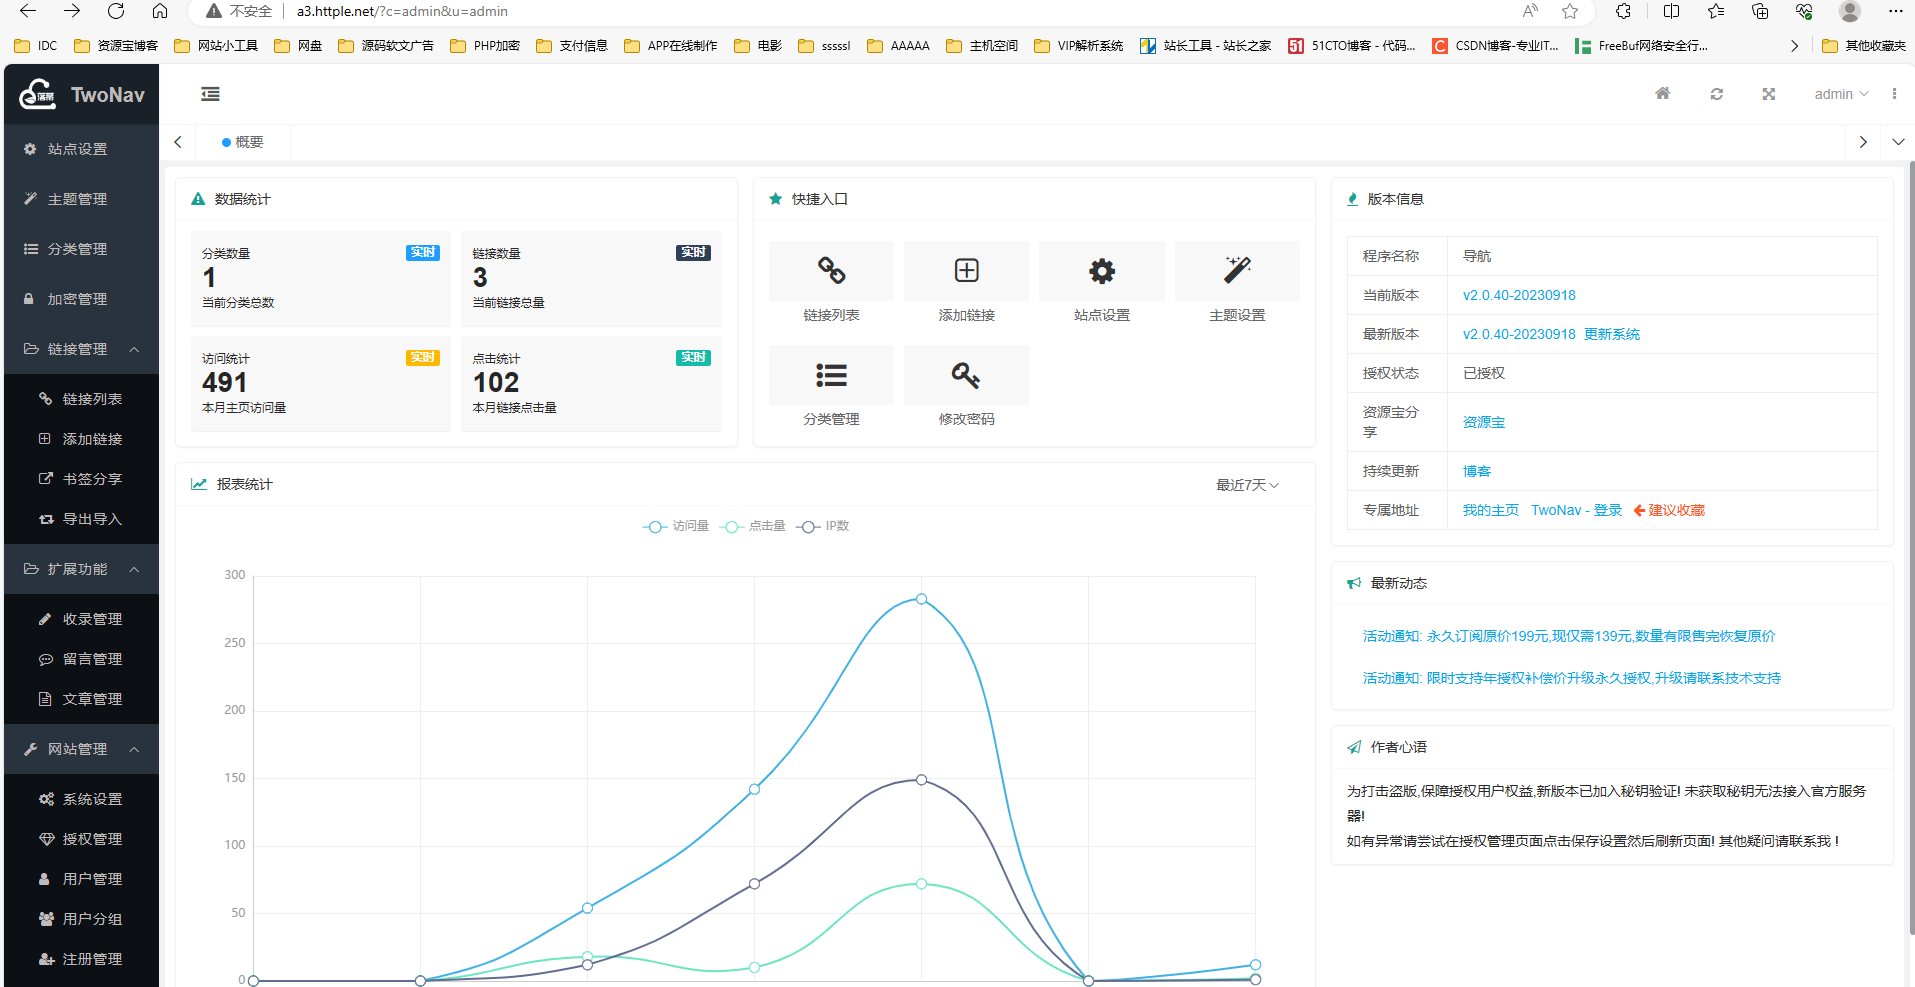The image size is (1915, 987).
Task: Click the TwoNav logo icon
Action: (38, 94)
